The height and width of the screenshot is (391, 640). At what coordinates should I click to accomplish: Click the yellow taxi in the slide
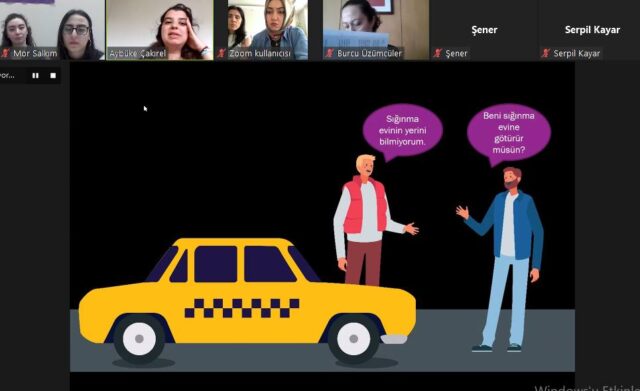click(247, 300)
